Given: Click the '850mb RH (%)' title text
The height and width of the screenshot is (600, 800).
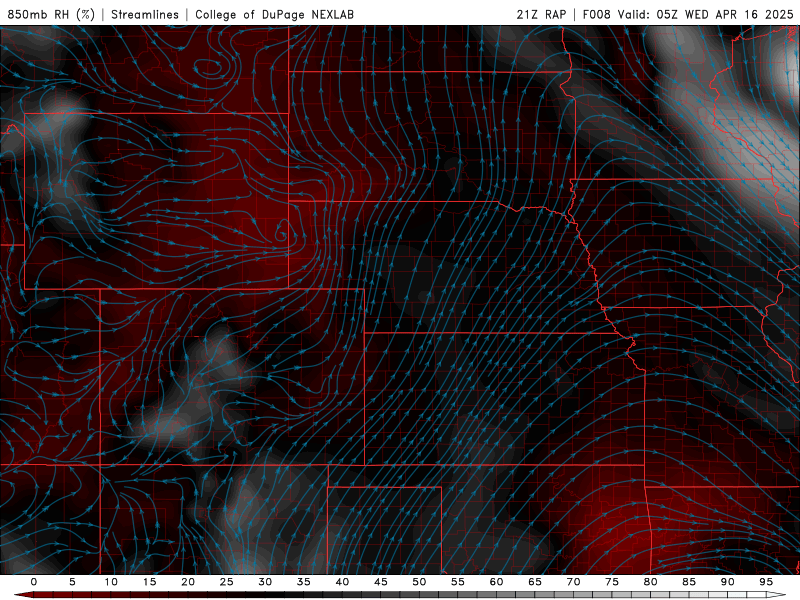Looking at the screenshot, I should tap(51, 14).
